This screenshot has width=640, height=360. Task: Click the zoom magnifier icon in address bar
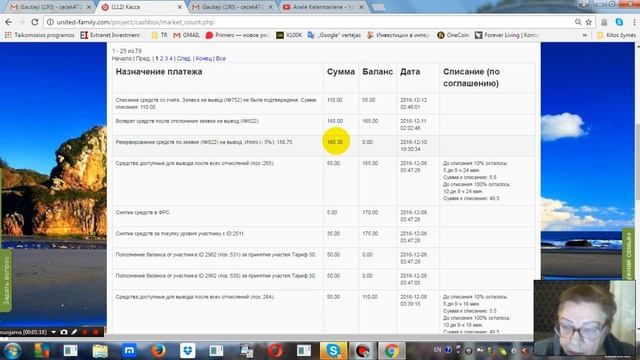point(578,22)
